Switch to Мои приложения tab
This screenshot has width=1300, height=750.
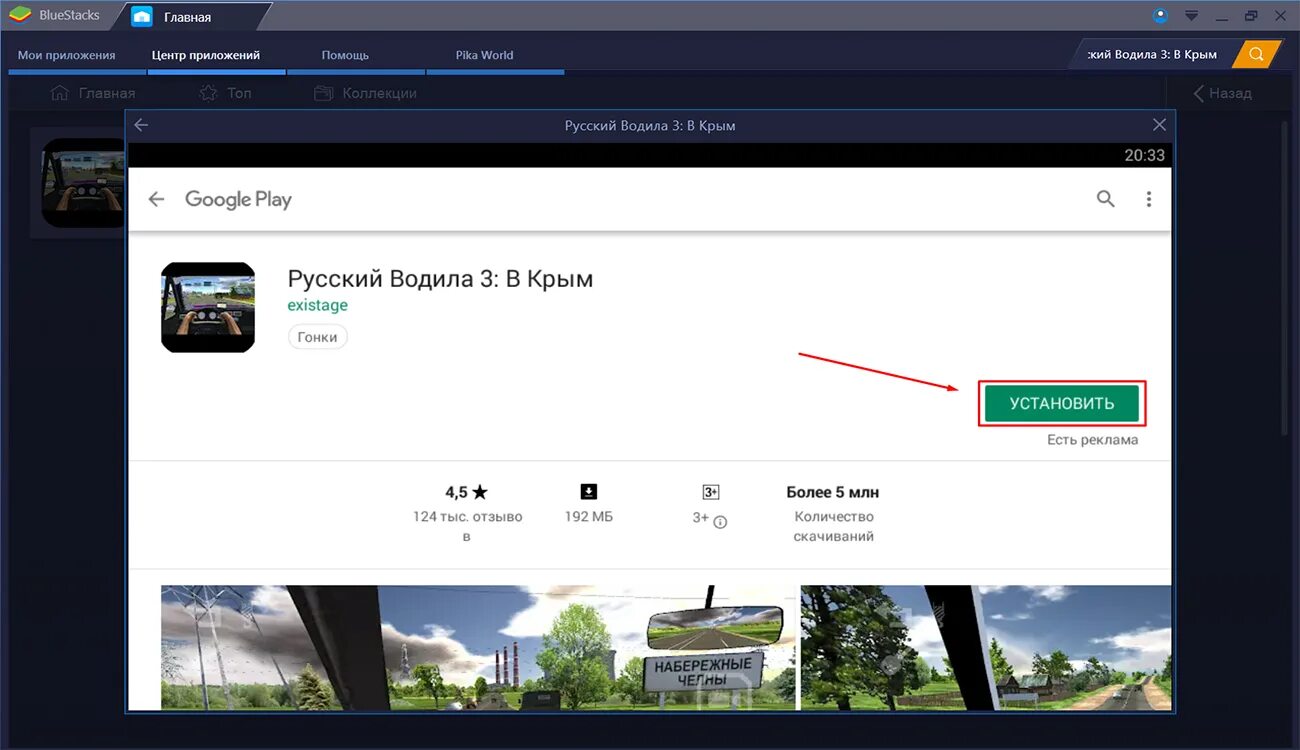66,55
